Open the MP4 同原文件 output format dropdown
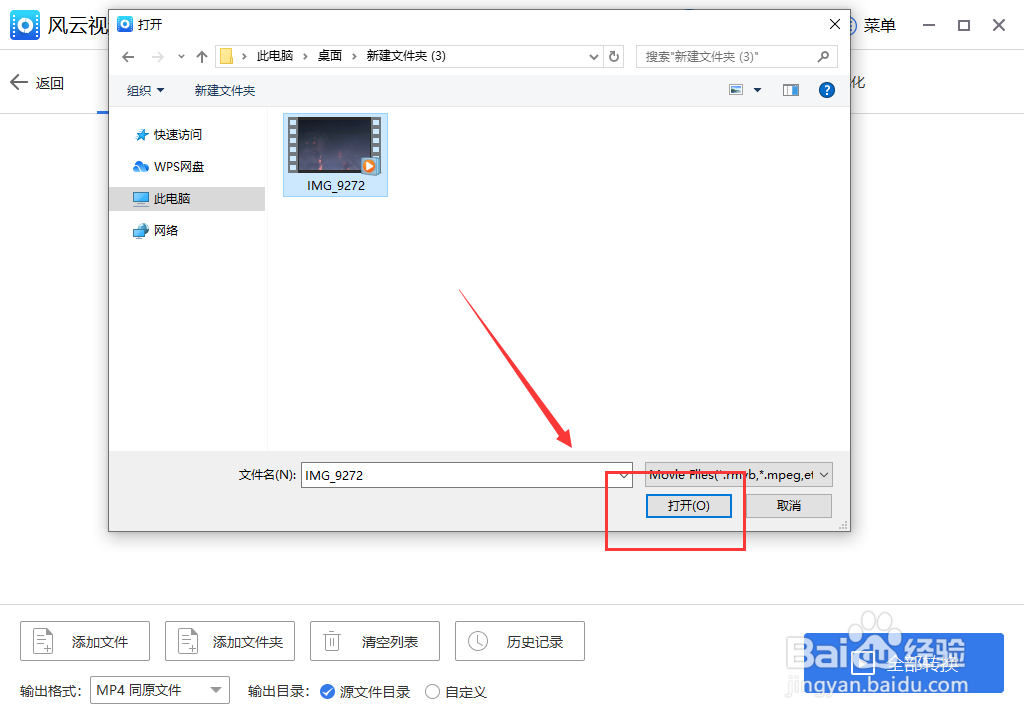 point(160,690)
